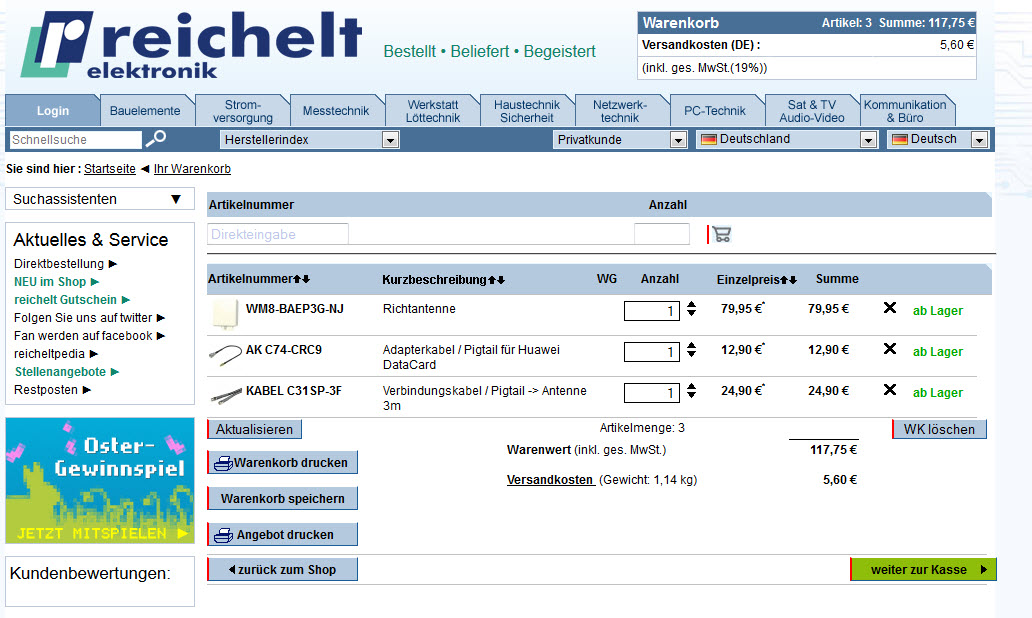1032x618 pixels.
Task: Open Restposten link
Action: pos(52,390)
